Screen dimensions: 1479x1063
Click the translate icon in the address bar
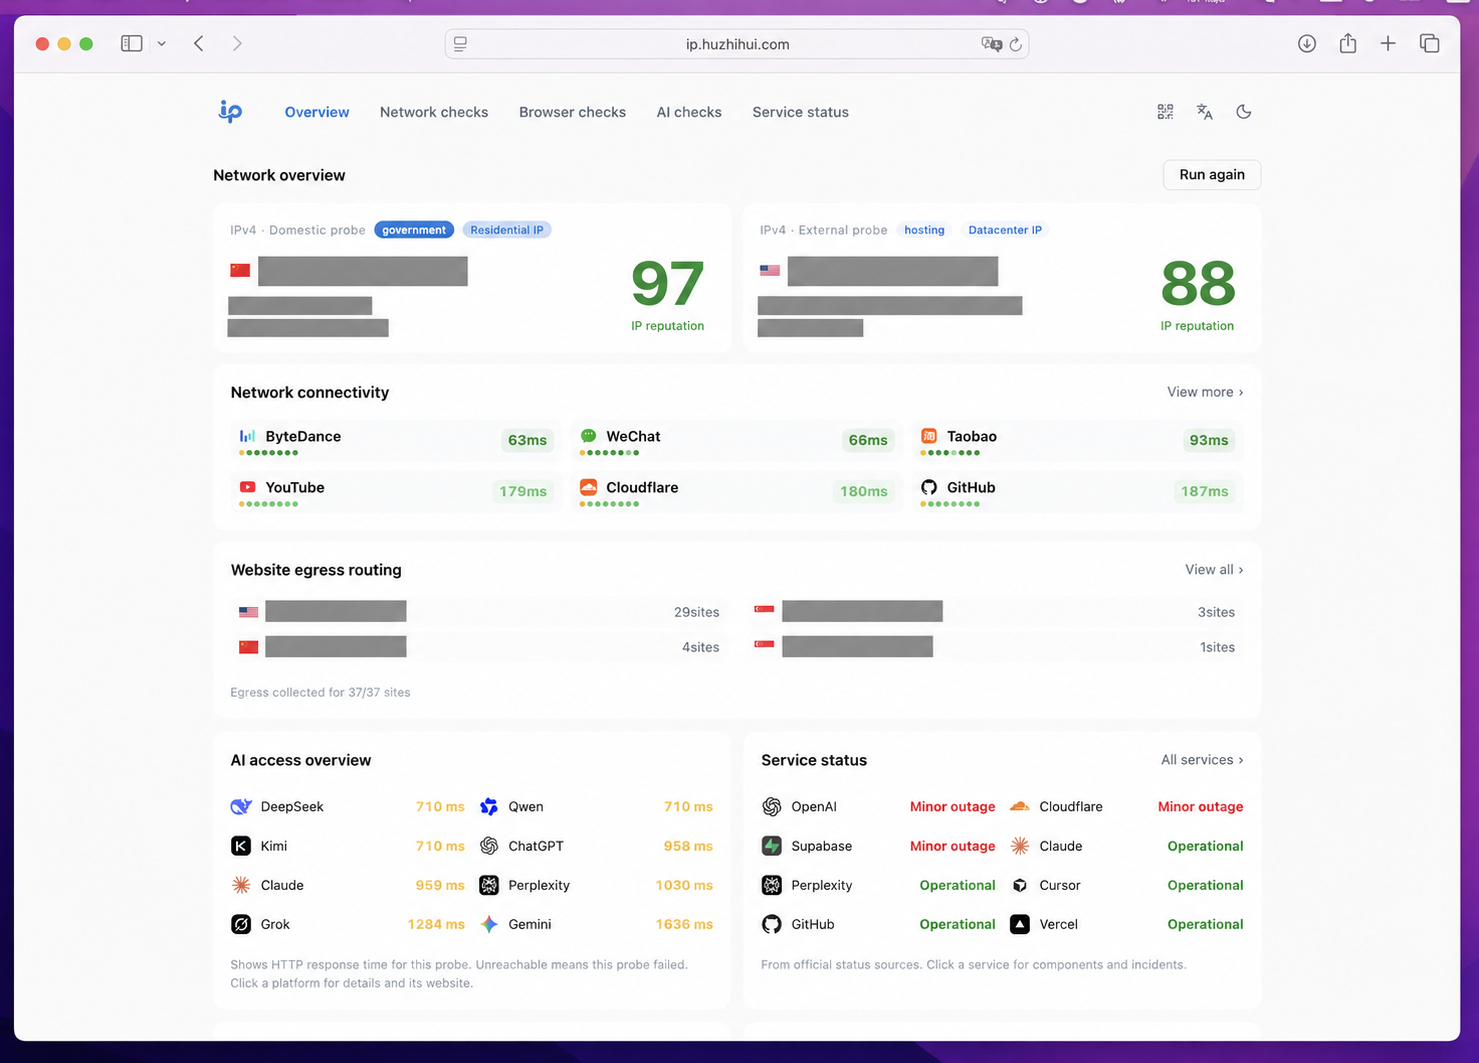pyautogui.click(x=991, y=44)
